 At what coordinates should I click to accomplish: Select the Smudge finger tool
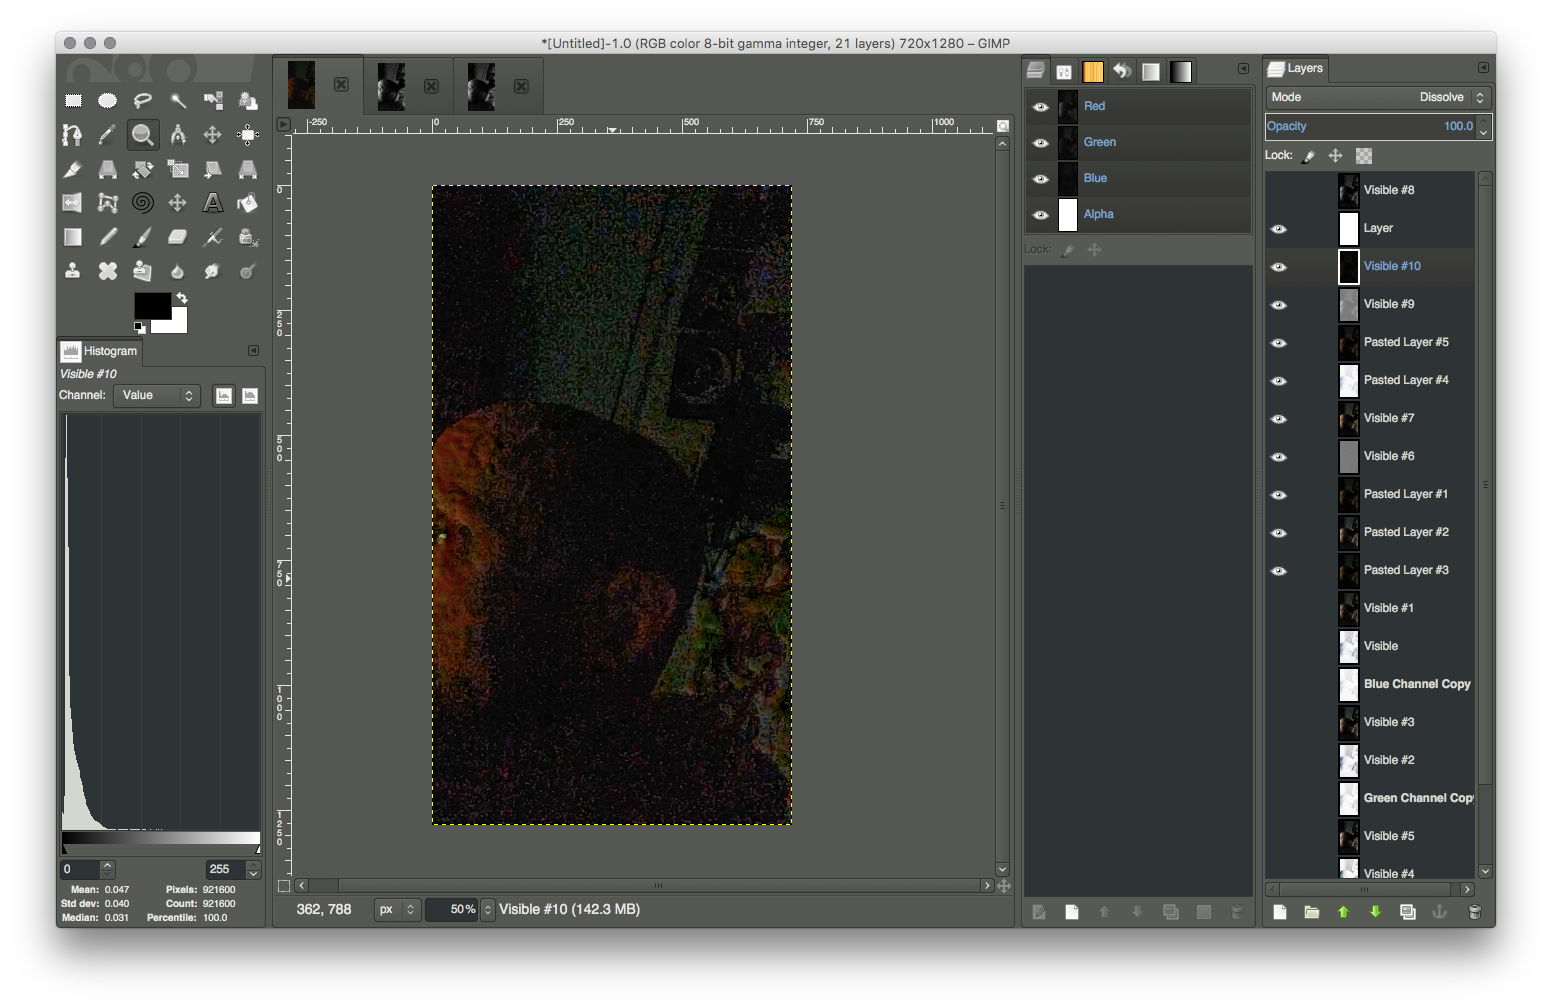point(213,271)
